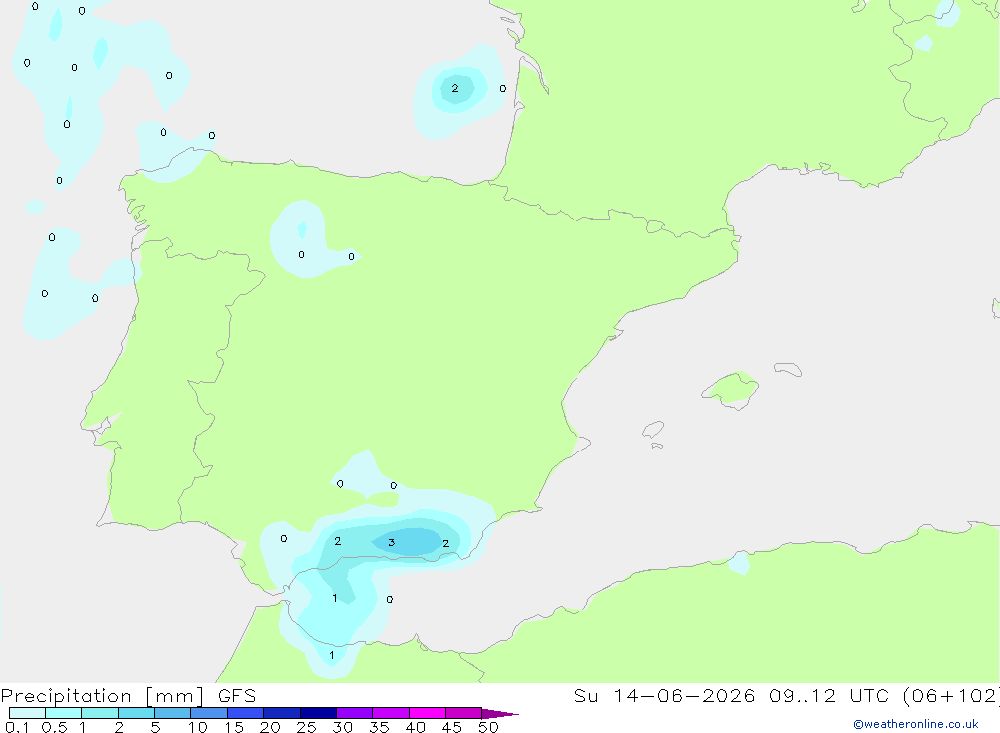
Task: Click the 'Precipitation [mm]' title text
Action: (102, 695)
